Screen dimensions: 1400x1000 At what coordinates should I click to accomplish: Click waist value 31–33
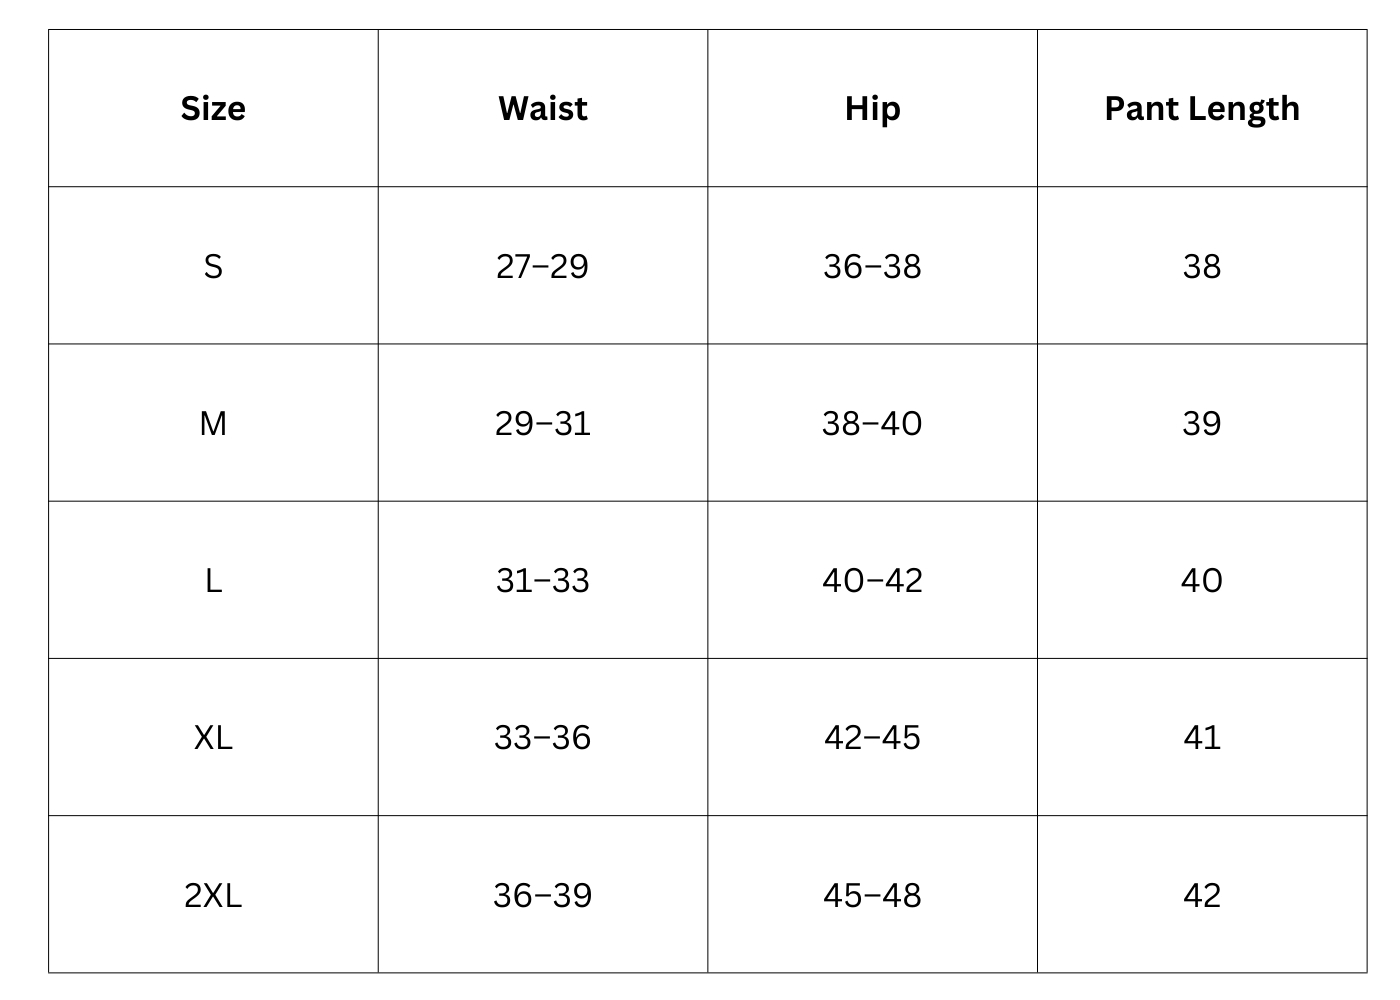point(543,580)
